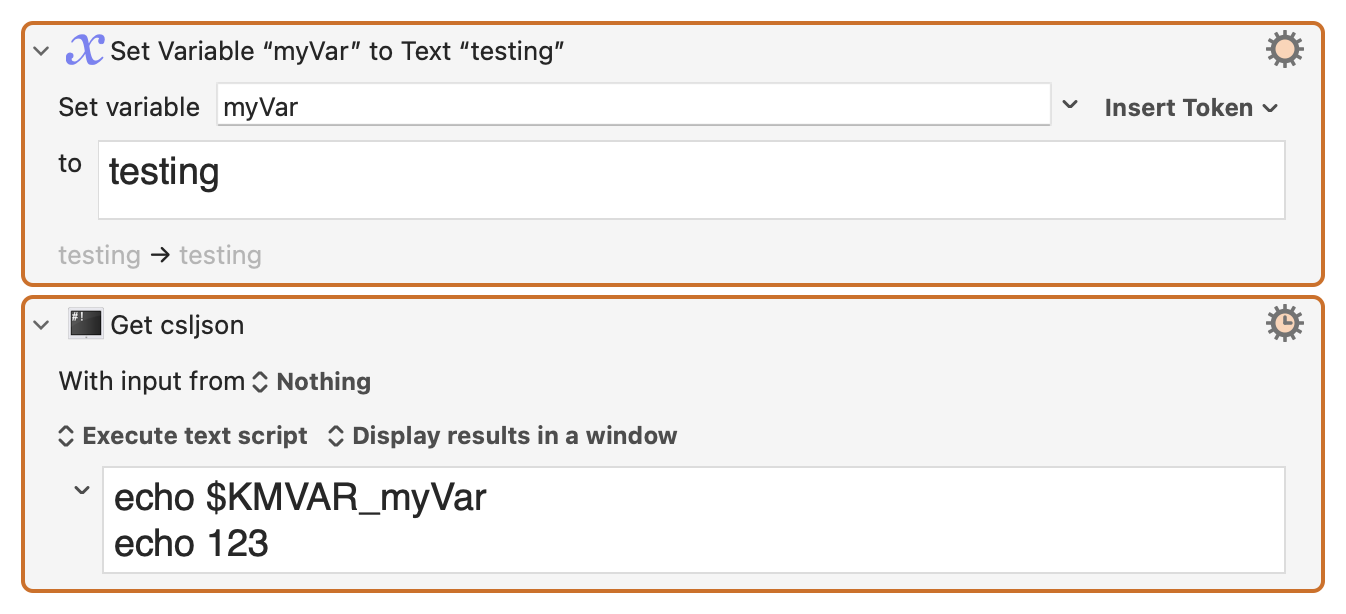Change the "With input from Nothing" popup
The image size is (1346, 614).
tap(313, 382)
